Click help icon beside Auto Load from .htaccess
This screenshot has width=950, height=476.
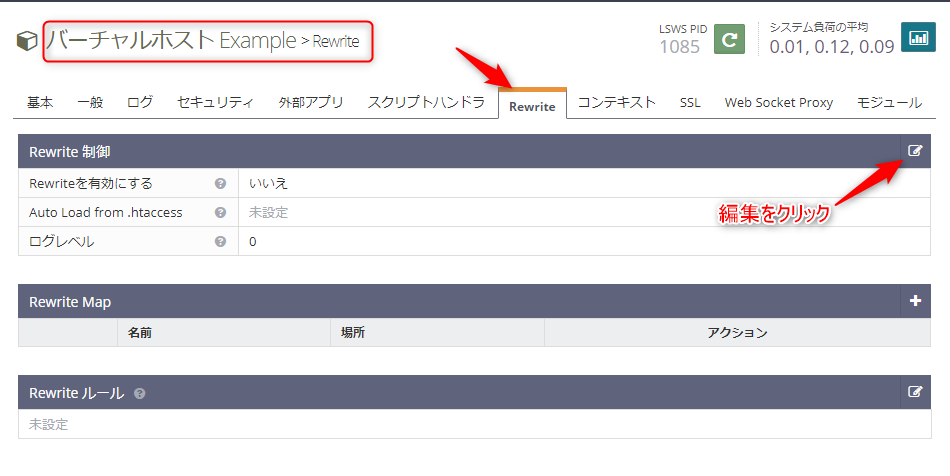coord(220,213)
